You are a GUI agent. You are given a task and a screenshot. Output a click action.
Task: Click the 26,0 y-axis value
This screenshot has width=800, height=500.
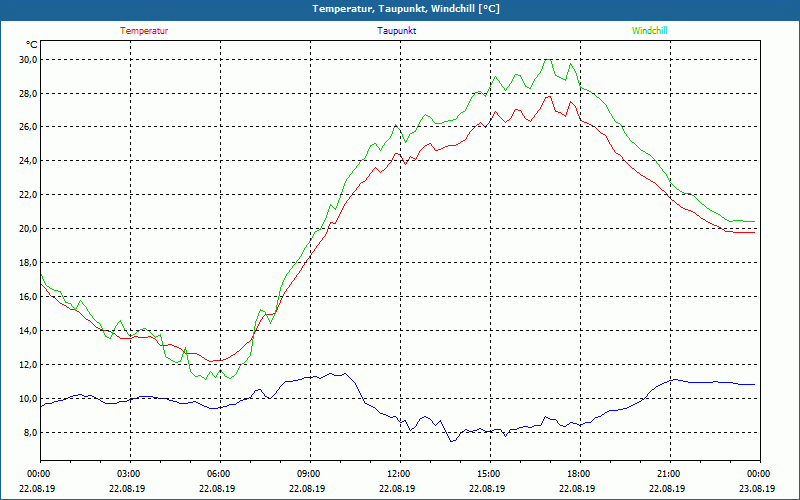point(29,127)
